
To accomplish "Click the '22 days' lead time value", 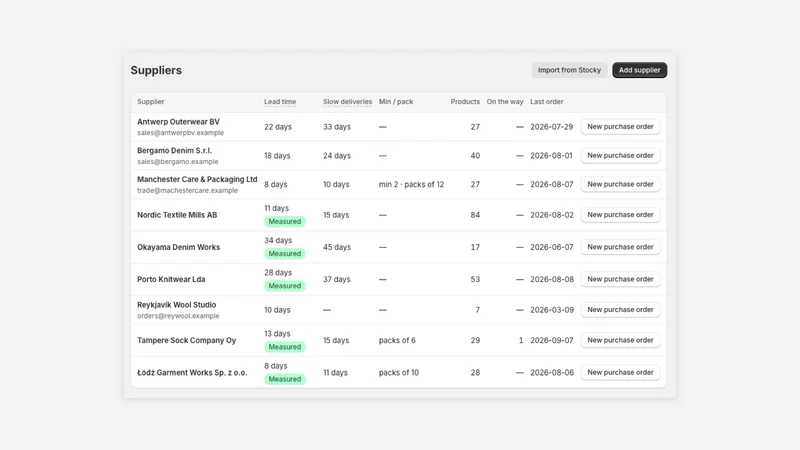I will click(x=278, y=127).
